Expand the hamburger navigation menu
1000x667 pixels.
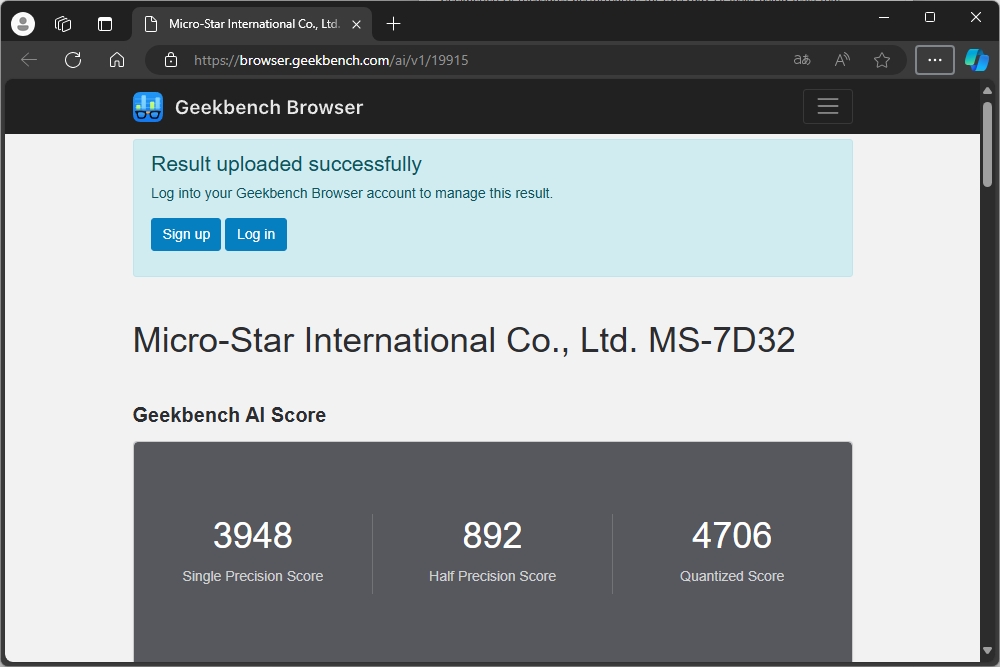[828, 106]
